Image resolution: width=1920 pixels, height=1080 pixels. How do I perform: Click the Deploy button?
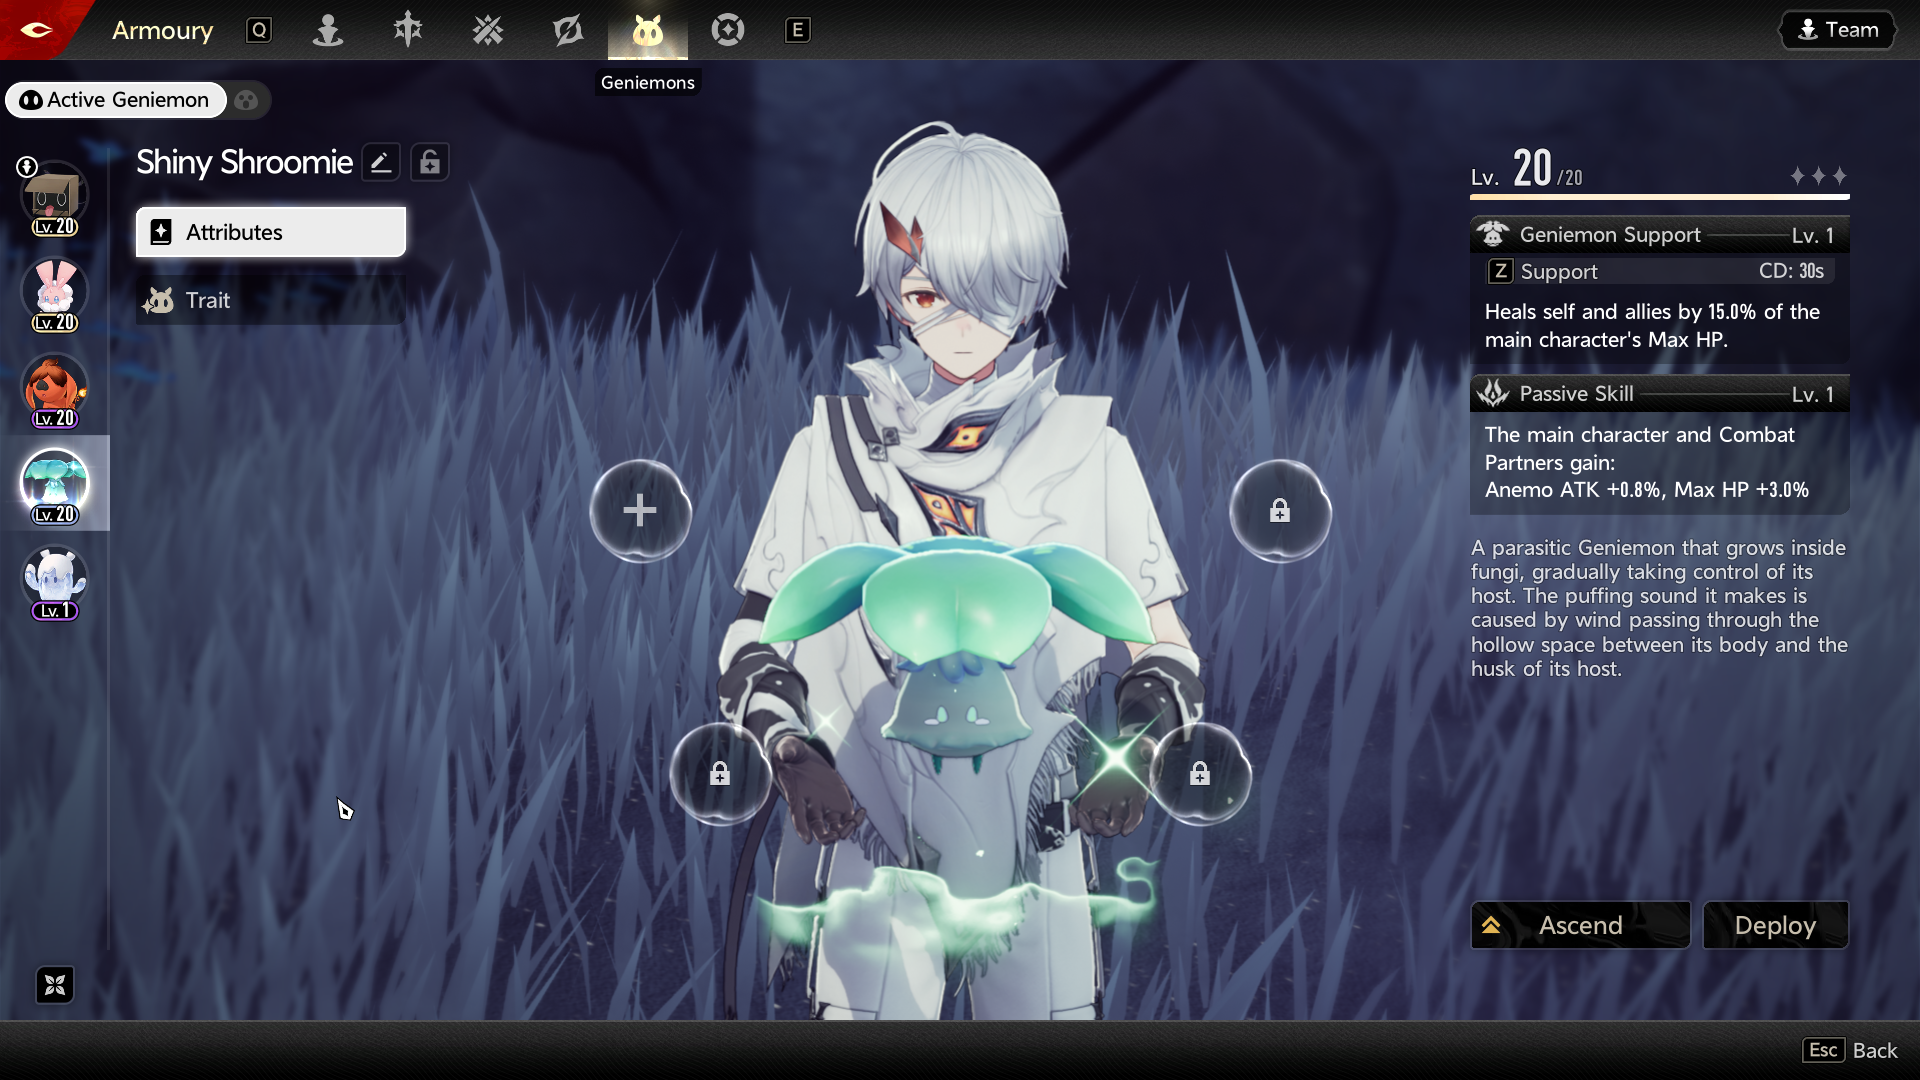pyautogui.click(x=1775, y=925)
